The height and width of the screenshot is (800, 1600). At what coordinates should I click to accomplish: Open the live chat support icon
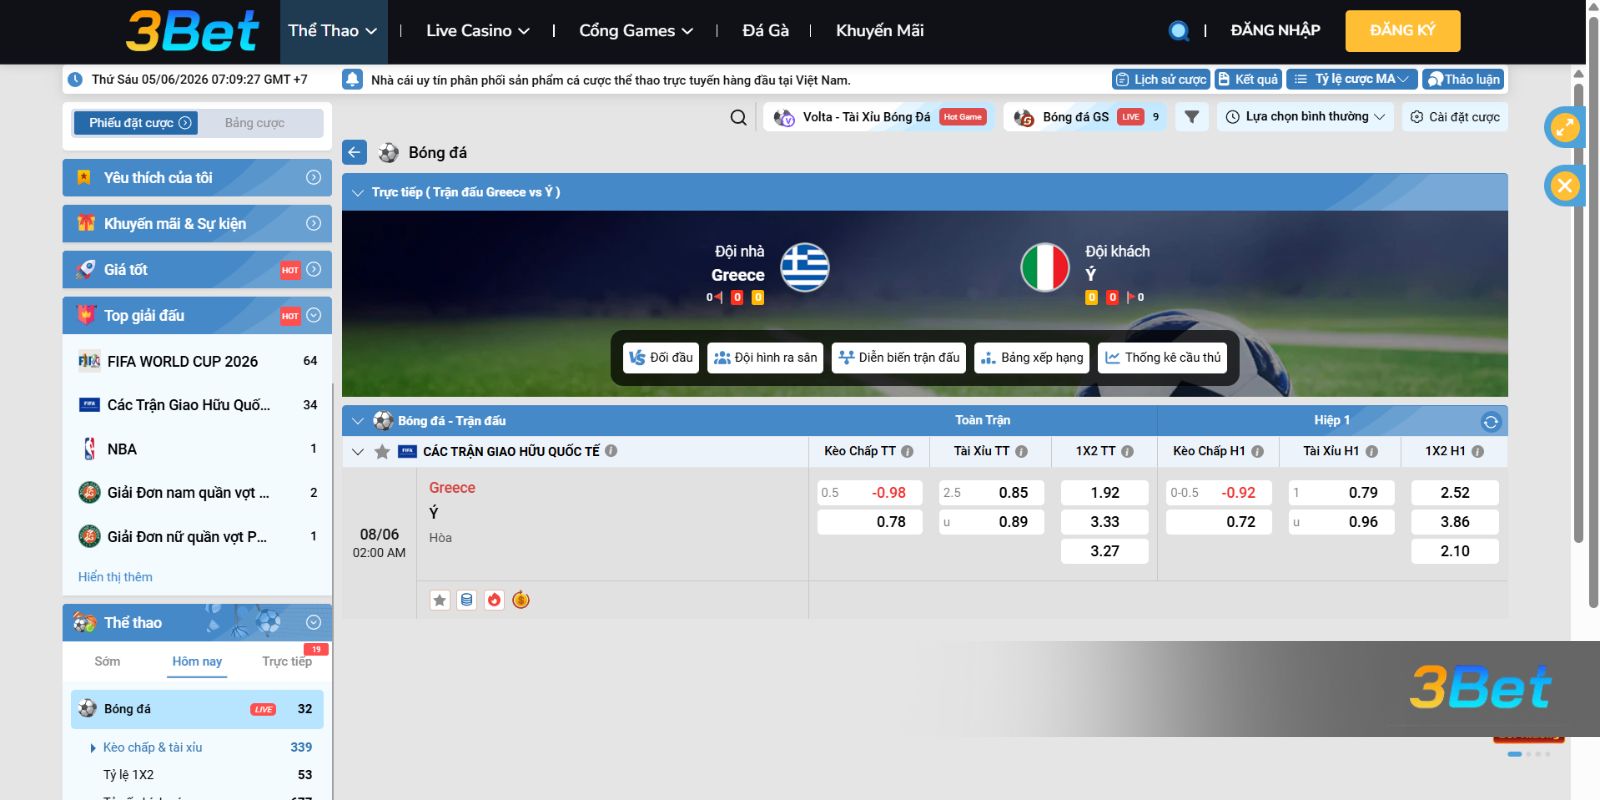coord(1179,31)
